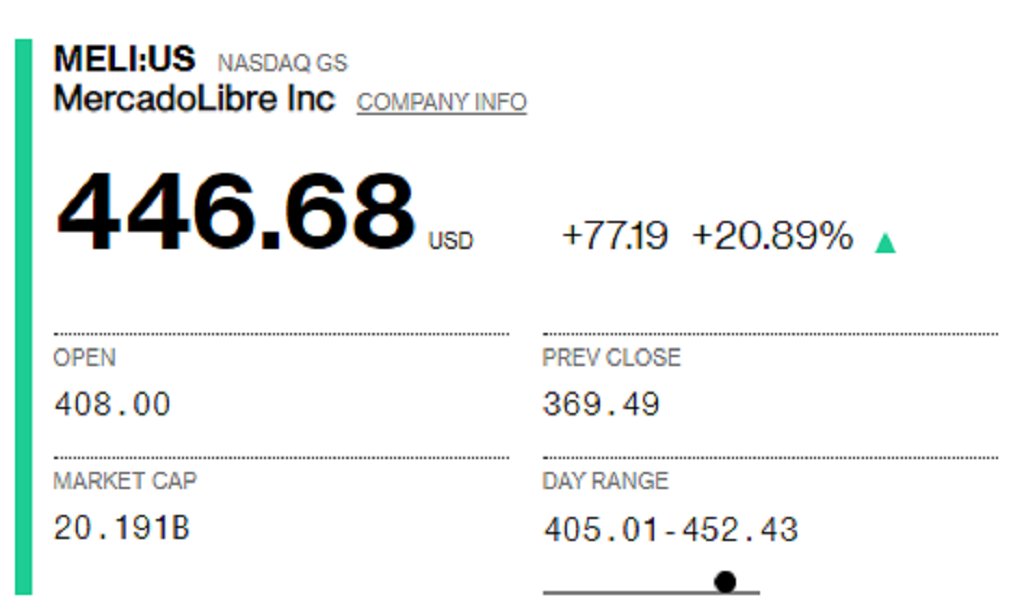Screen dimensions: 1024x608
Task: Click the PREV CLOSE label
Action: point(611,358)
